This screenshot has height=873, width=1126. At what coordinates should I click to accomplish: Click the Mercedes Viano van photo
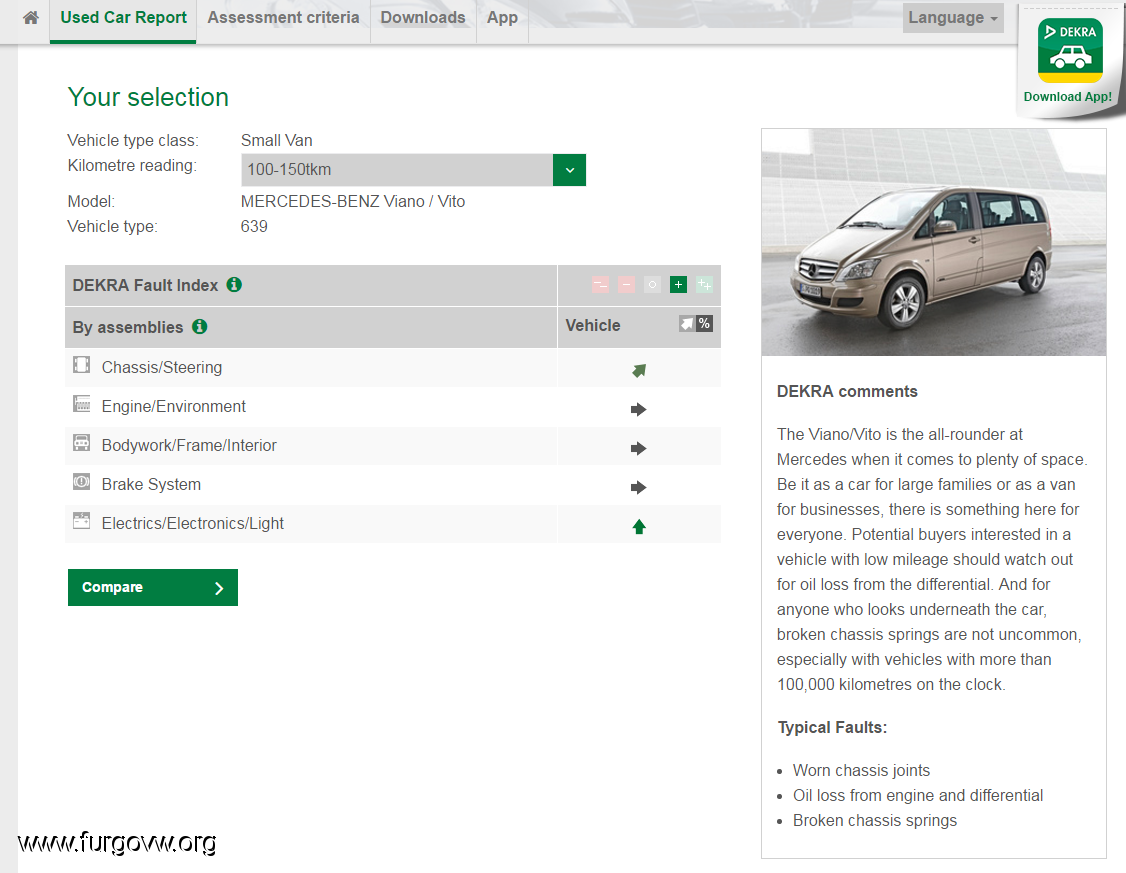pos(934,243)
